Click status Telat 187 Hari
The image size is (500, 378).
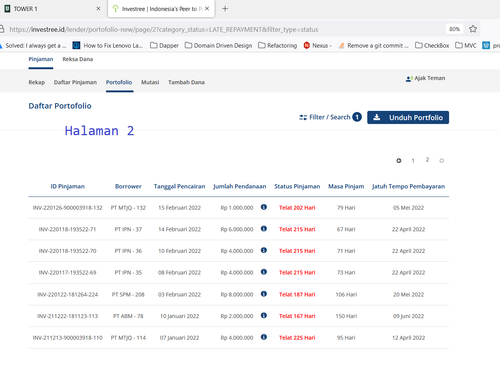(x=297, y=294)
